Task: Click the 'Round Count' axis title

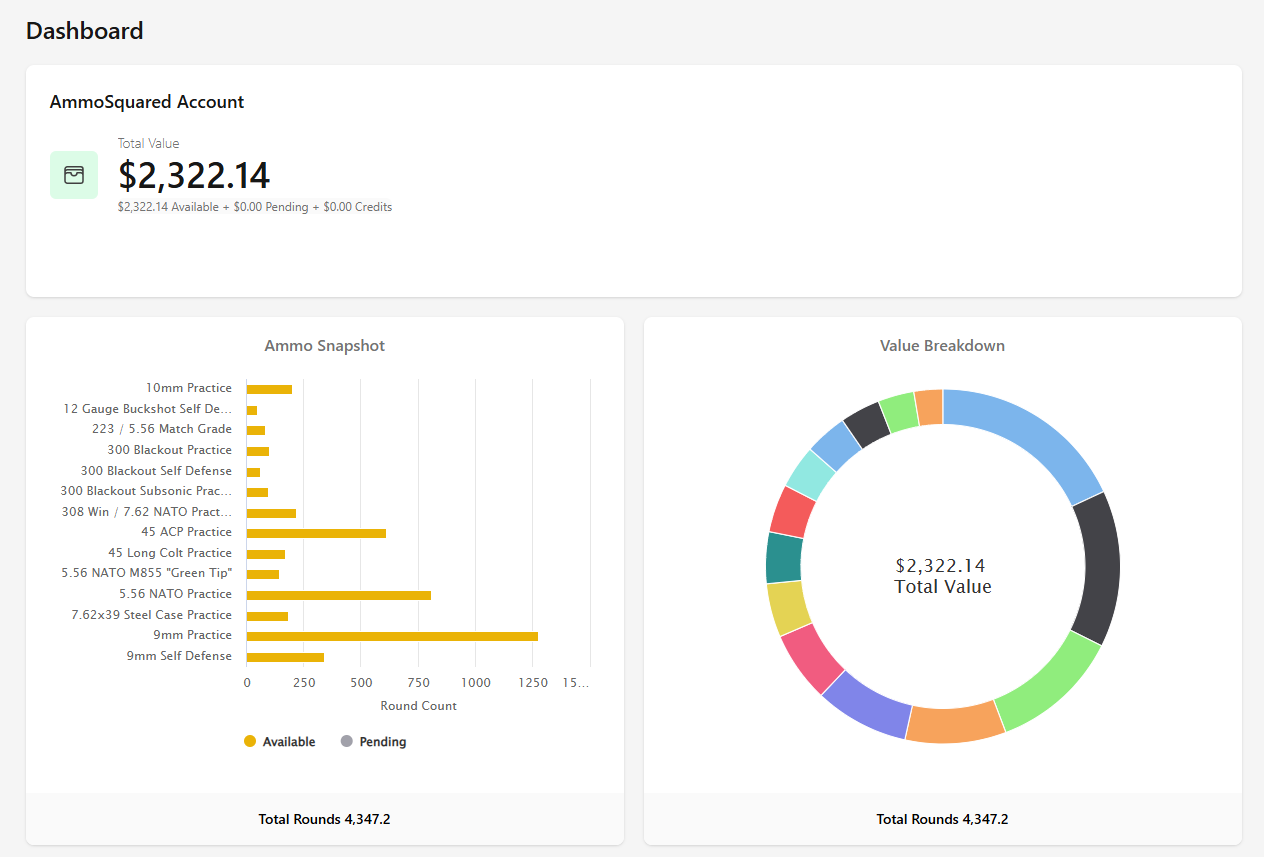Action: [419, 706]
